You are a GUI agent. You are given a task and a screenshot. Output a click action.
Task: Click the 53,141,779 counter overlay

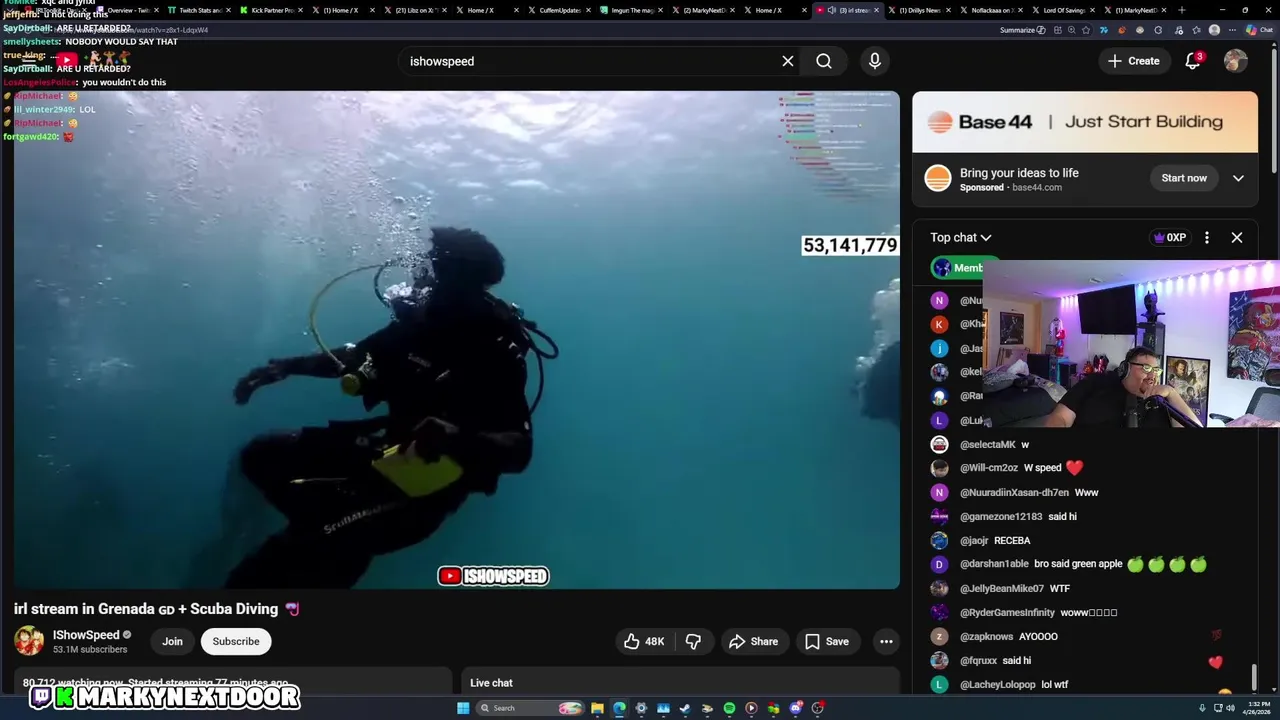pos(850,245)
